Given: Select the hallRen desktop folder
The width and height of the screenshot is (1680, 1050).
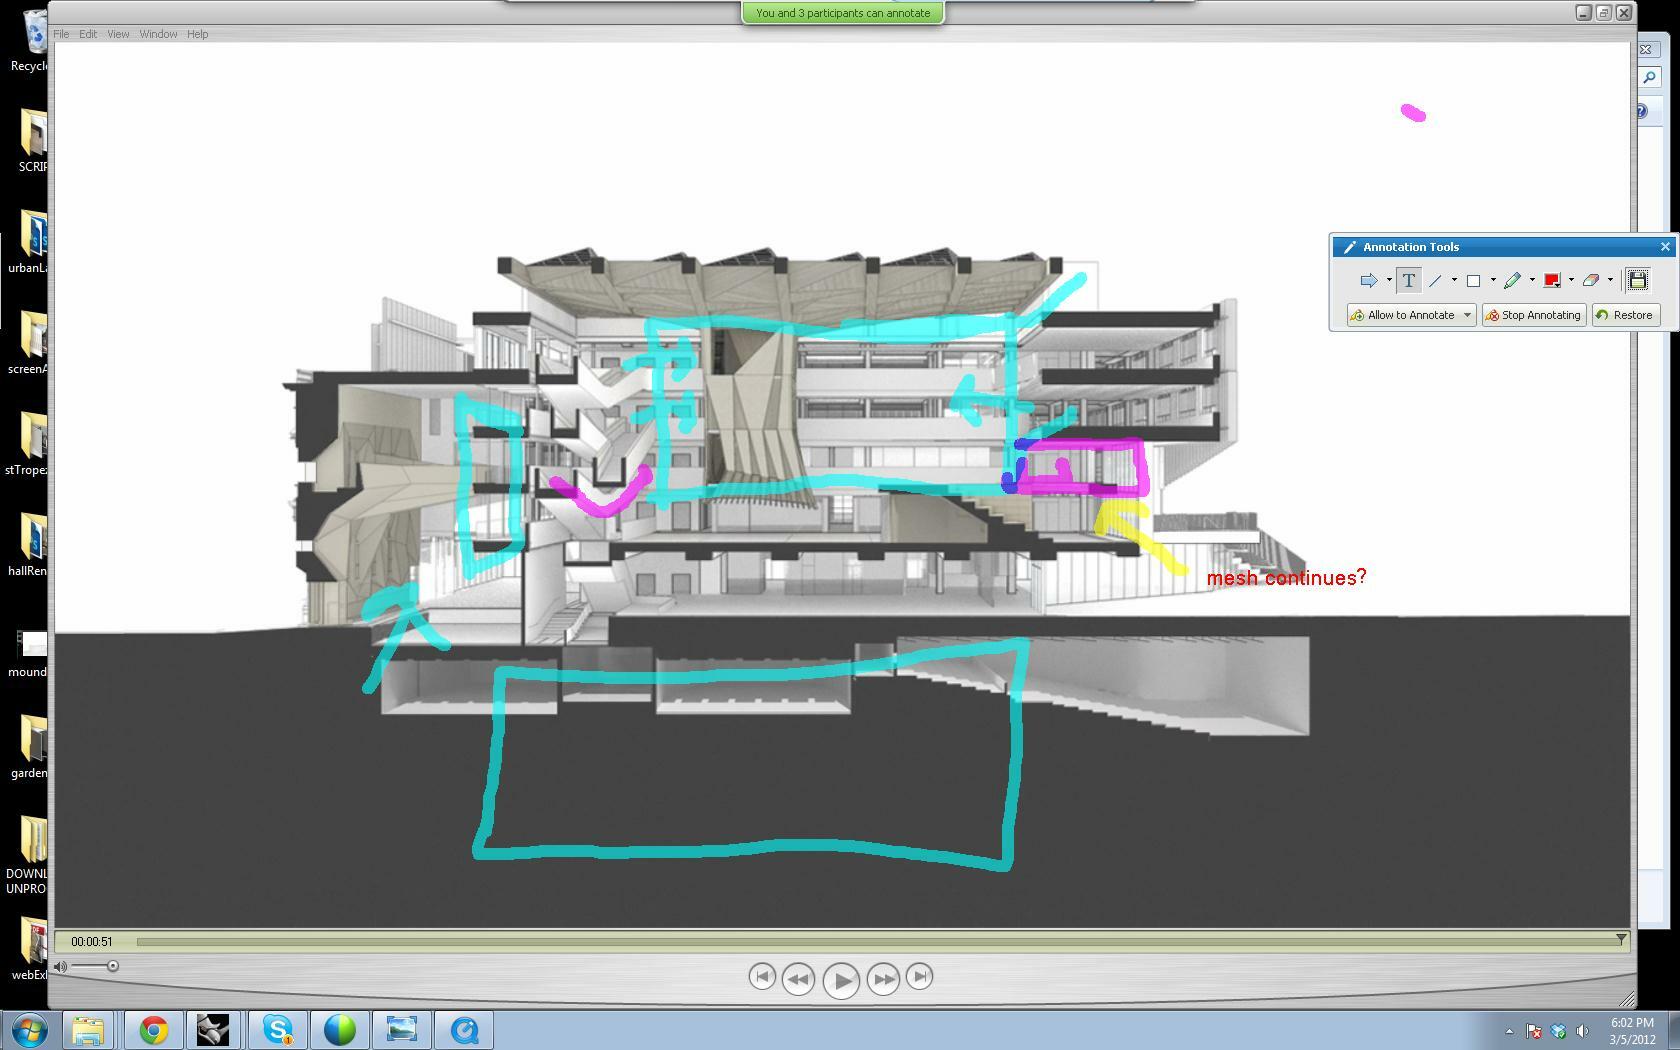Looking at the screenshot, I should [30, 544].
